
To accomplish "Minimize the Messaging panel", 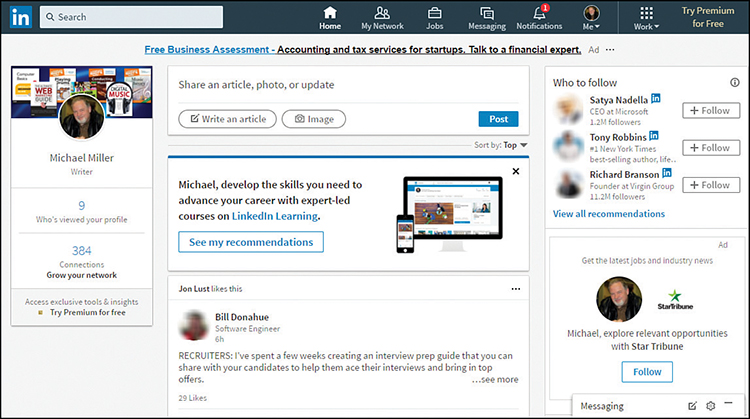I will (x=728, y=404).
